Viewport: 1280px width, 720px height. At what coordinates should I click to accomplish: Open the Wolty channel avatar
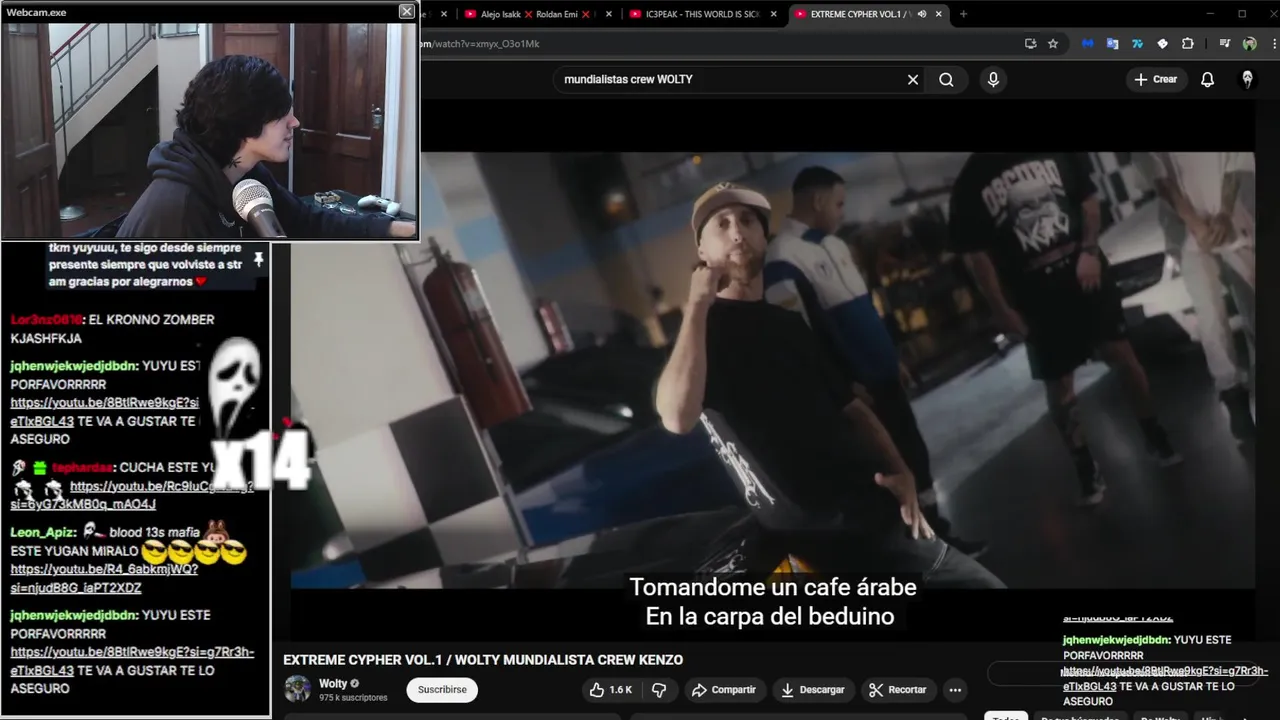pos(297,689)
